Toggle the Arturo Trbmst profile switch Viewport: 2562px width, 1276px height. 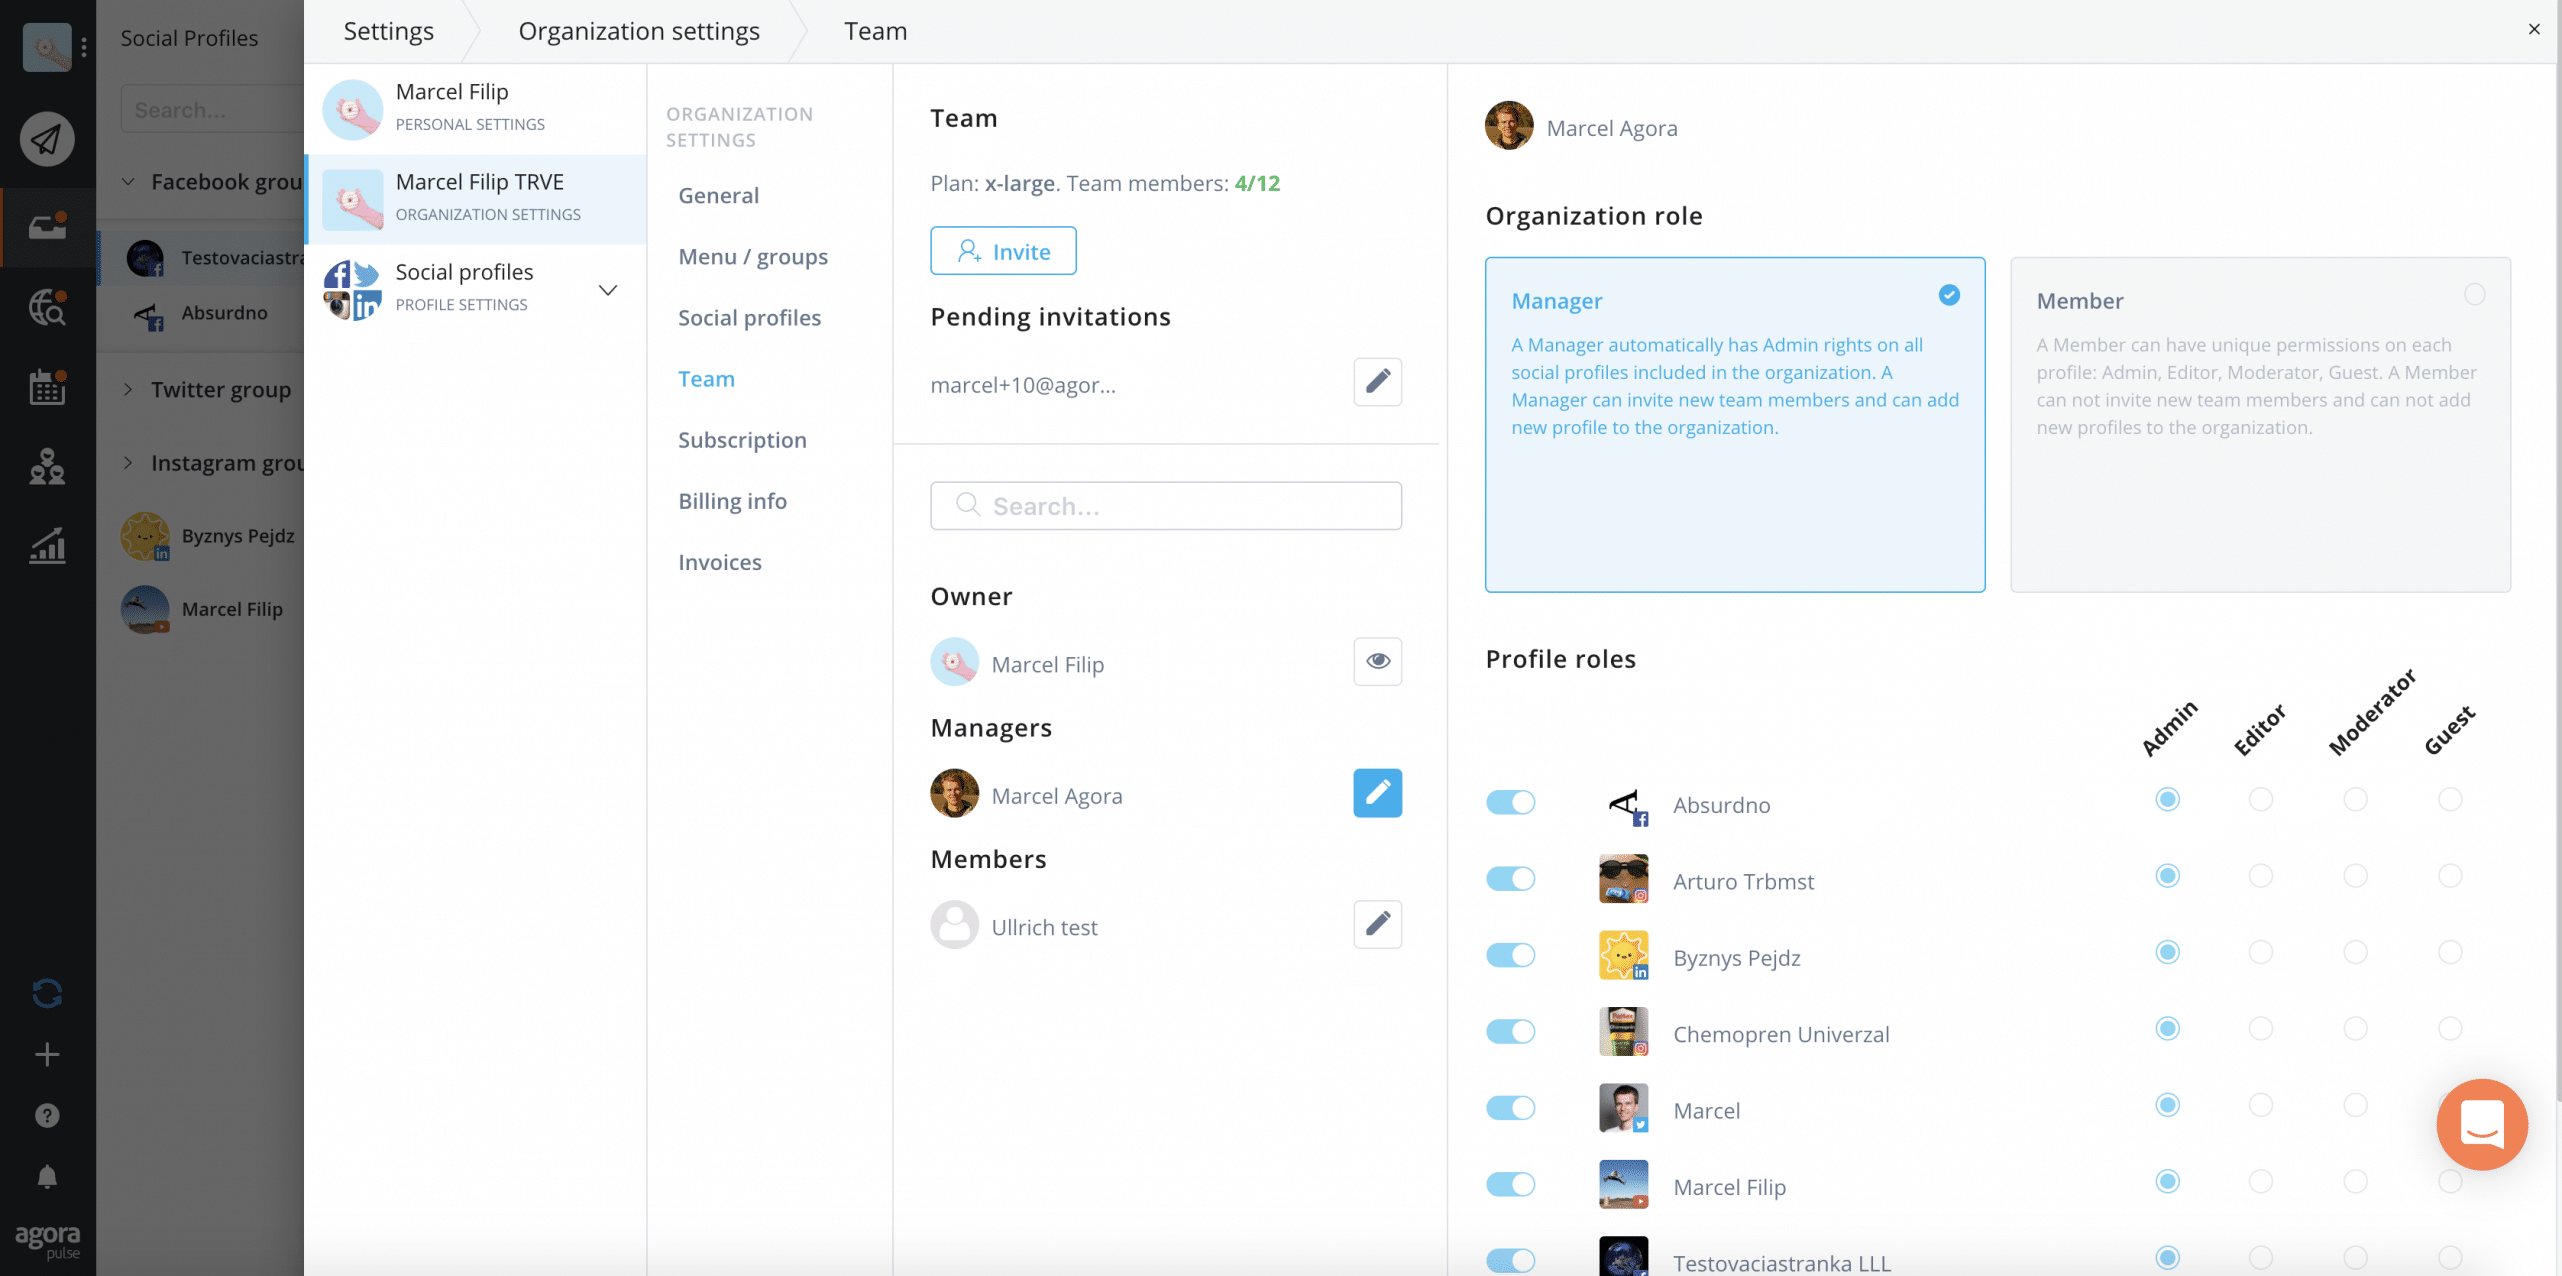(x=1510, y=878)
